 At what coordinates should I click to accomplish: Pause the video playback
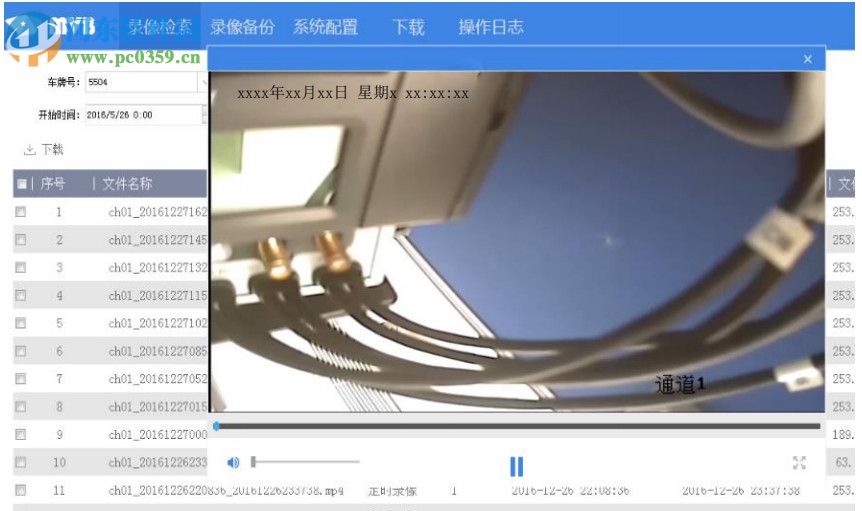pyautogui.click(x=516, y=466)
